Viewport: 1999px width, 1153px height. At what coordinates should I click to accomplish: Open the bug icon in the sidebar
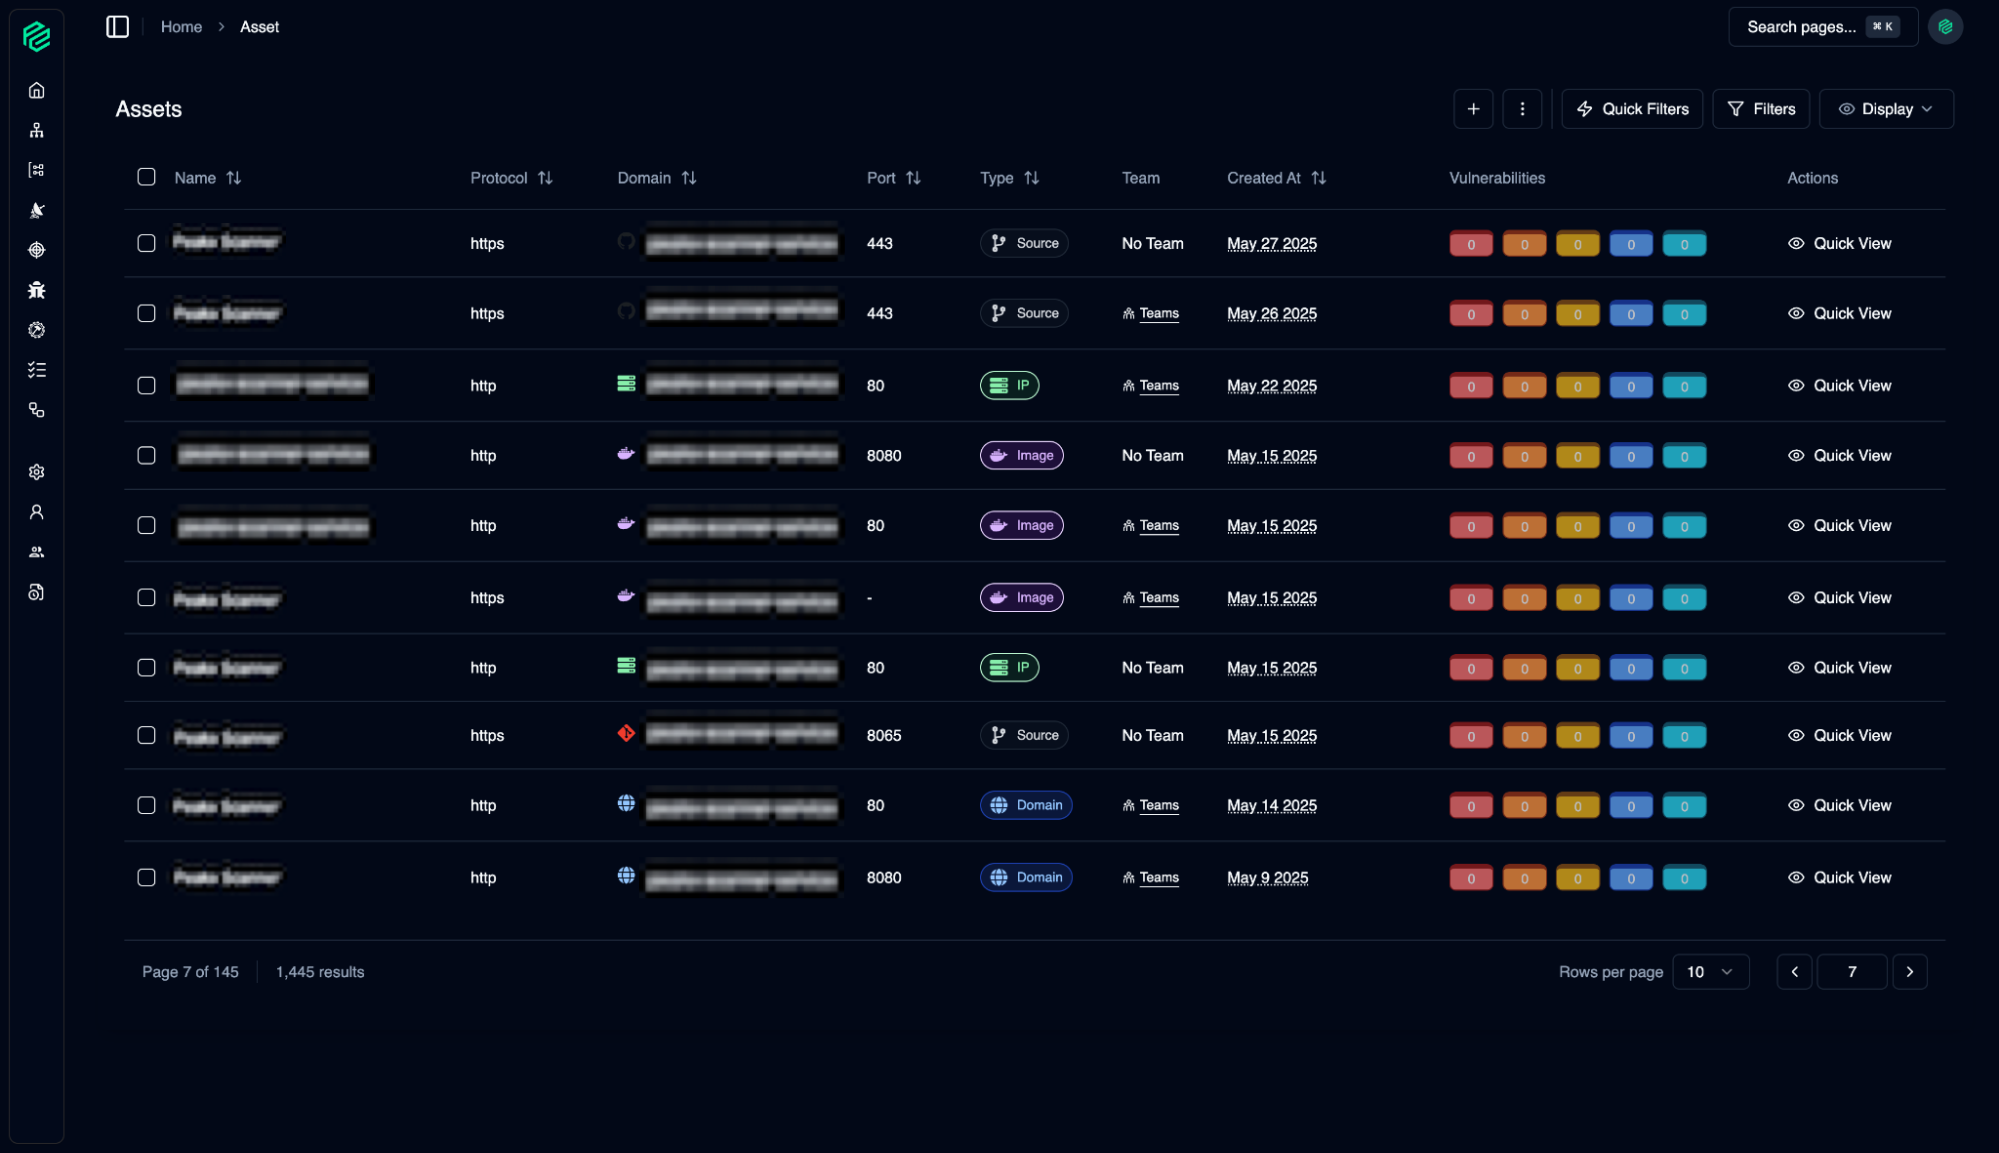pyautogui.click(x=37, y=290)
